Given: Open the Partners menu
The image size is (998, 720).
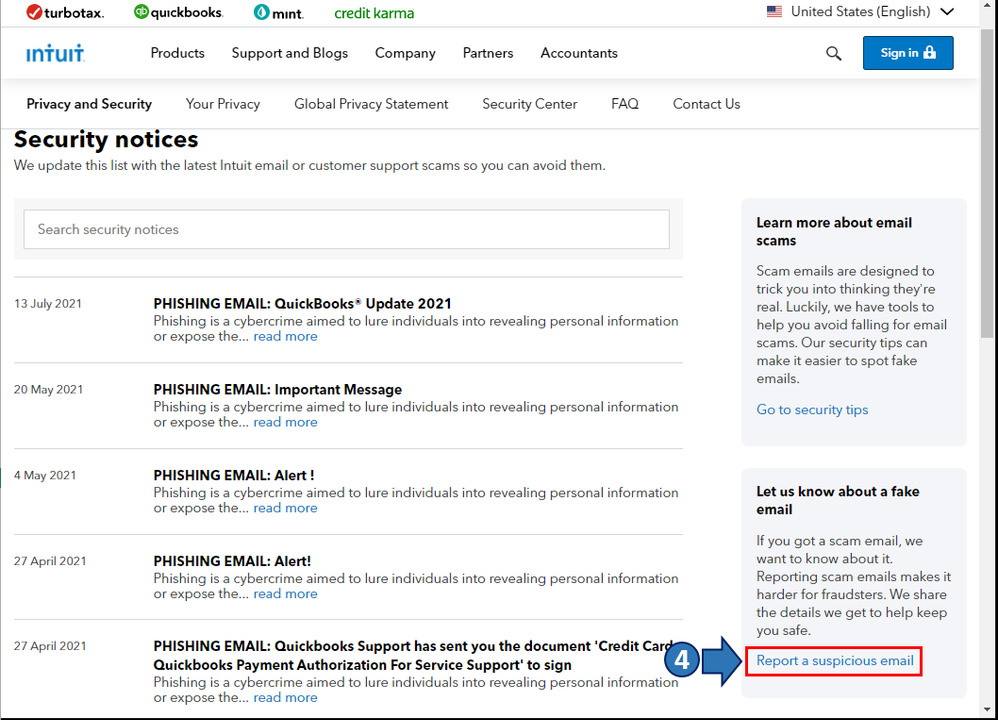Looking at the screenshot, I should pyautogui.click(x=488, y=53).
